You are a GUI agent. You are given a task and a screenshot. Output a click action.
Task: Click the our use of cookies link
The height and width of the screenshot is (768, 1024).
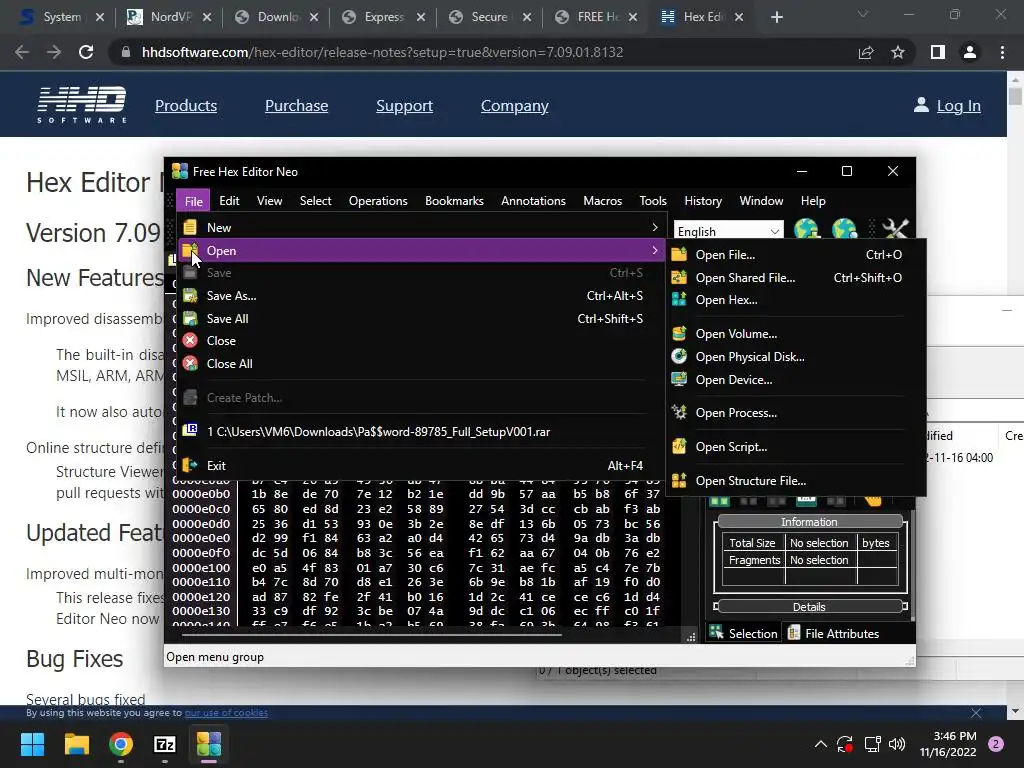226,712
